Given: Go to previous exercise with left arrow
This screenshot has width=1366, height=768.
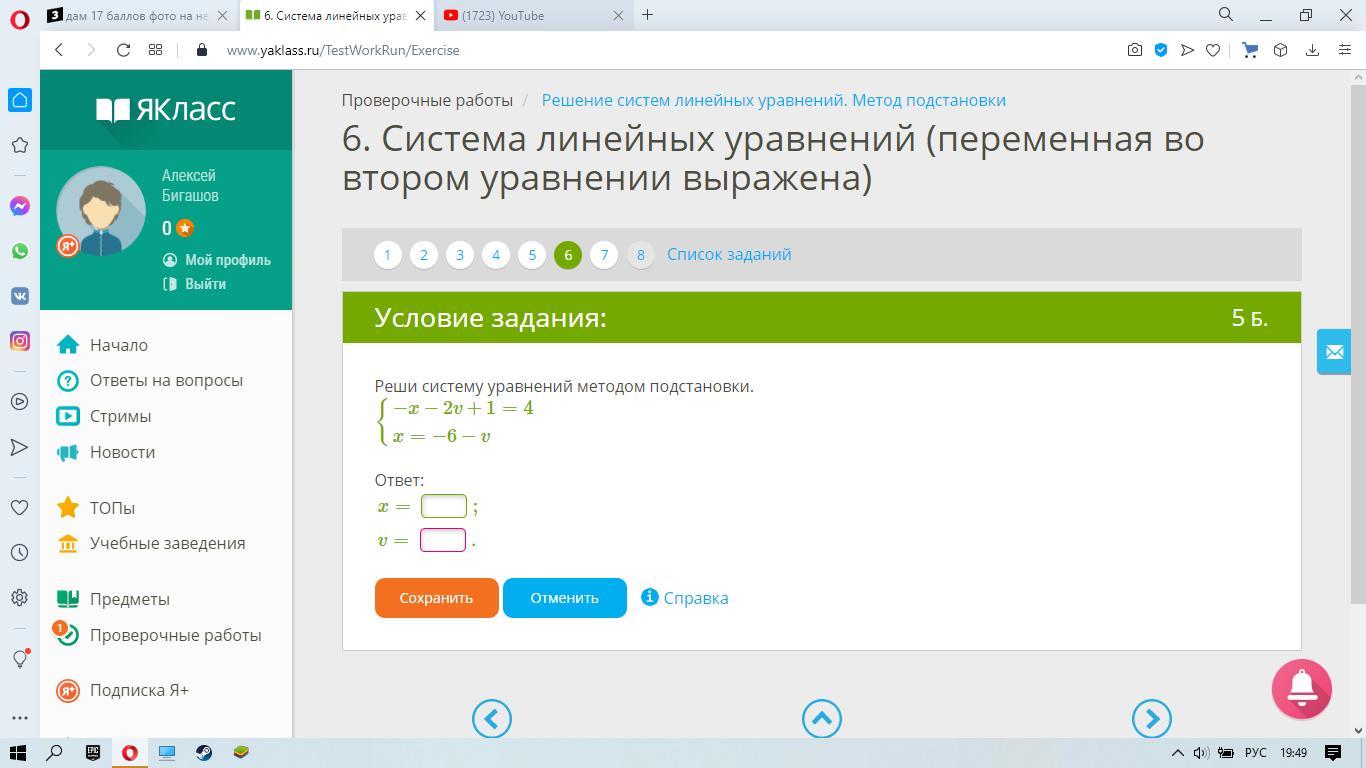Looking at the screenshot, I should tap(491, 718).
